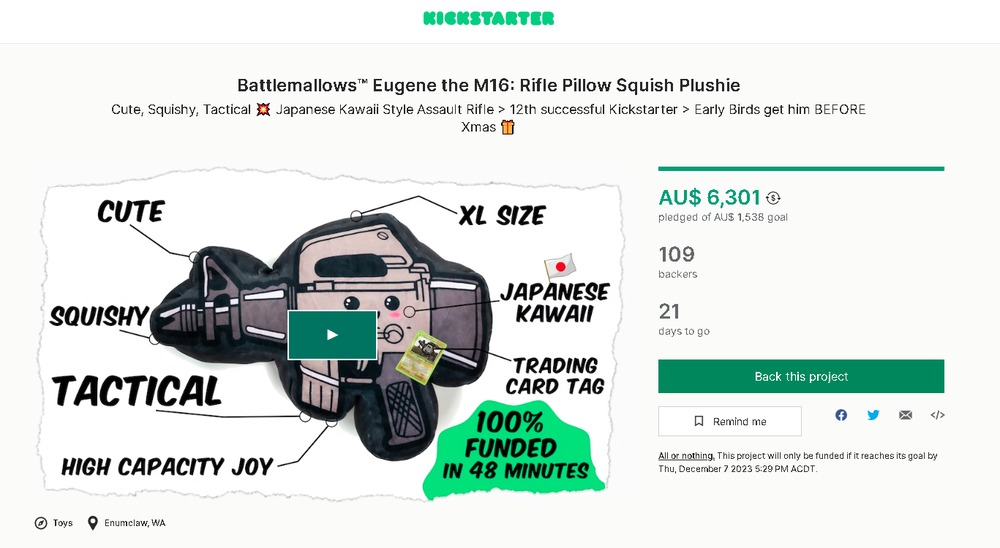
Task: Open the embed code icon
Action: pyautogui.click(x=938, y=415)
